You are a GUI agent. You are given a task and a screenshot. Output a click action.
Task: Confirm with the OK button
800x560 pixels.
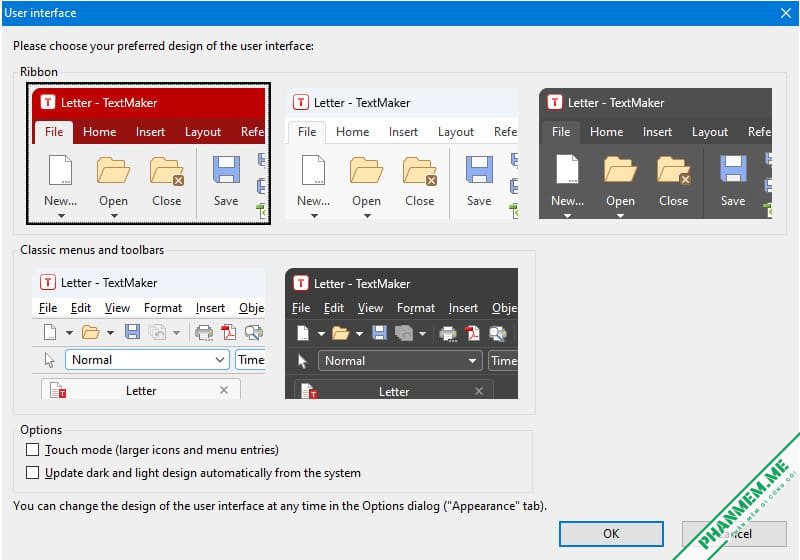[x=611, y=533]
